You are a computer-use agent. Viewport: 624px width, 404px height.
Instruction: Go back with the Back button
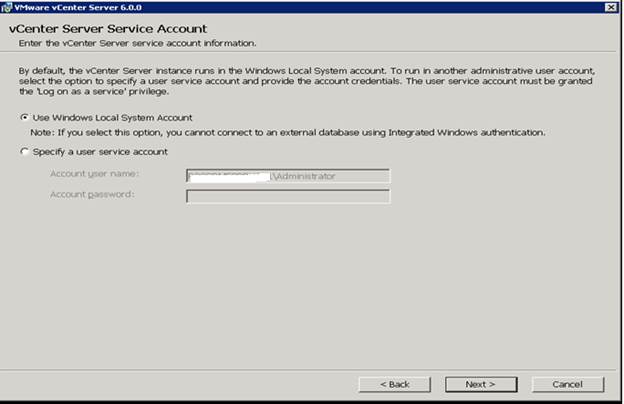tap(394, 384)
